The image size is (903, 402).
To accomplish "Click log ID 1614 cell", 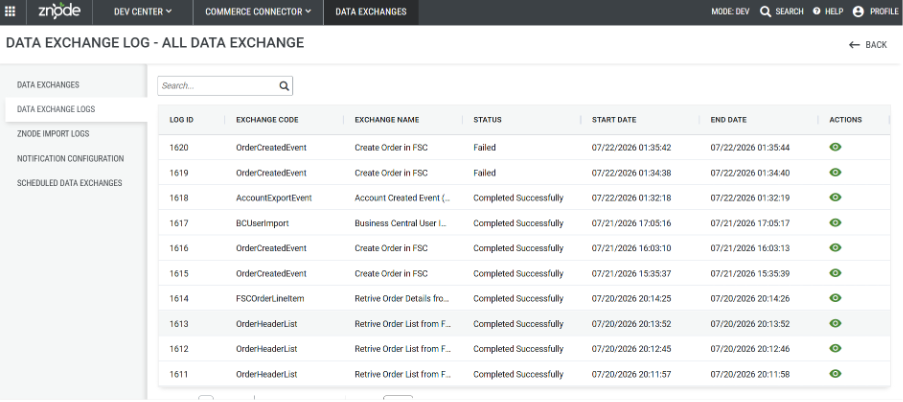I will (179, 298).
